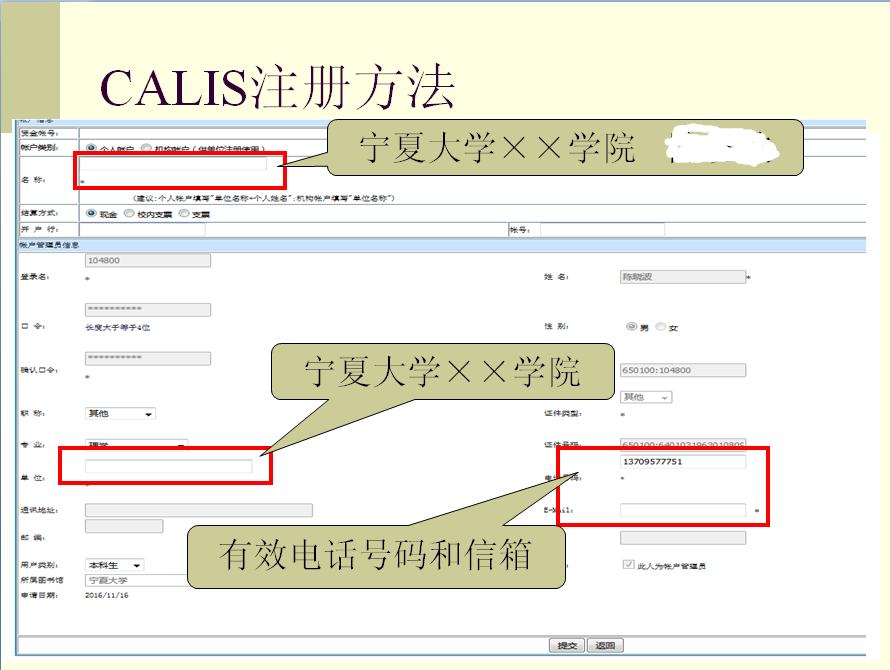The width and height of the screenshot is (890, 670).
Task: Focus the 帐号 account number field
Action: click(x=602, y=229)
